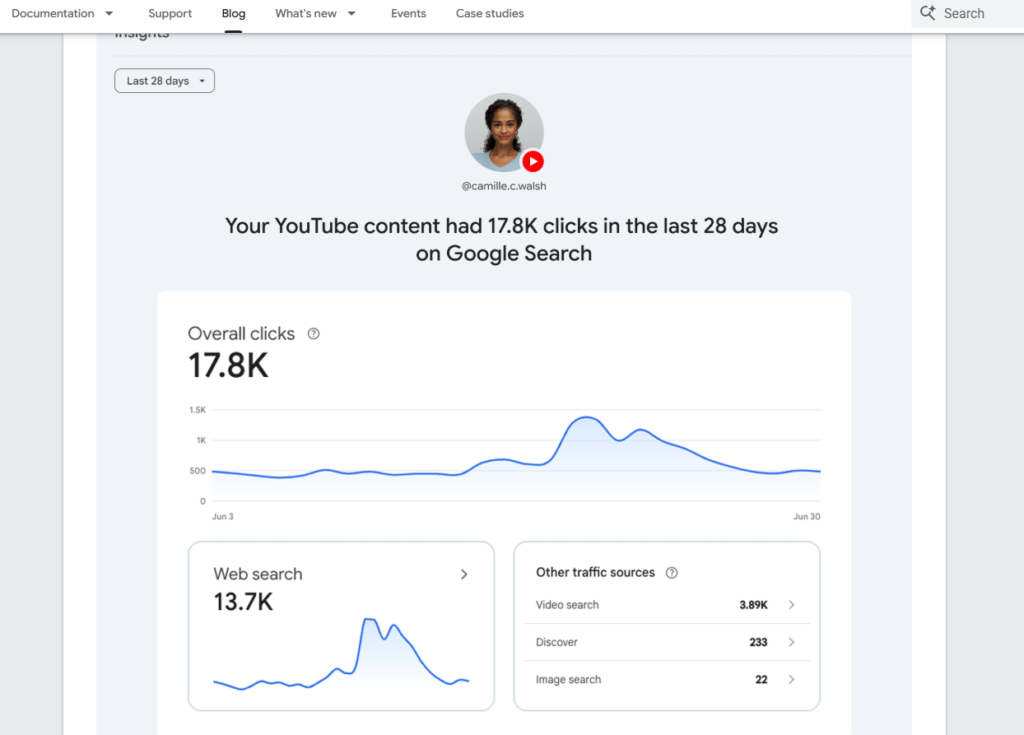Expand the What's new dropdown arrow
The width and height of the screenshot is (1024, 735).
tap(351, 13)
